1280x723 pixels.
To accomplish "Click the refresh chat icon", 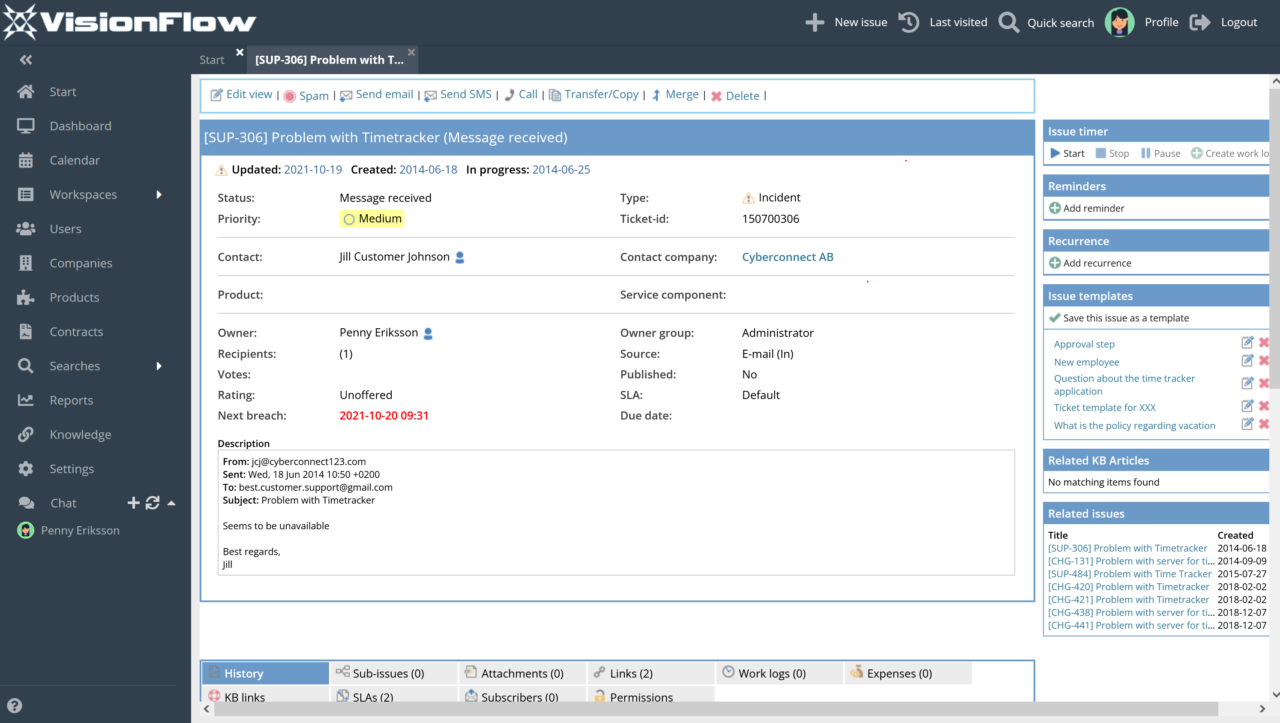I will tap(152, 503).
